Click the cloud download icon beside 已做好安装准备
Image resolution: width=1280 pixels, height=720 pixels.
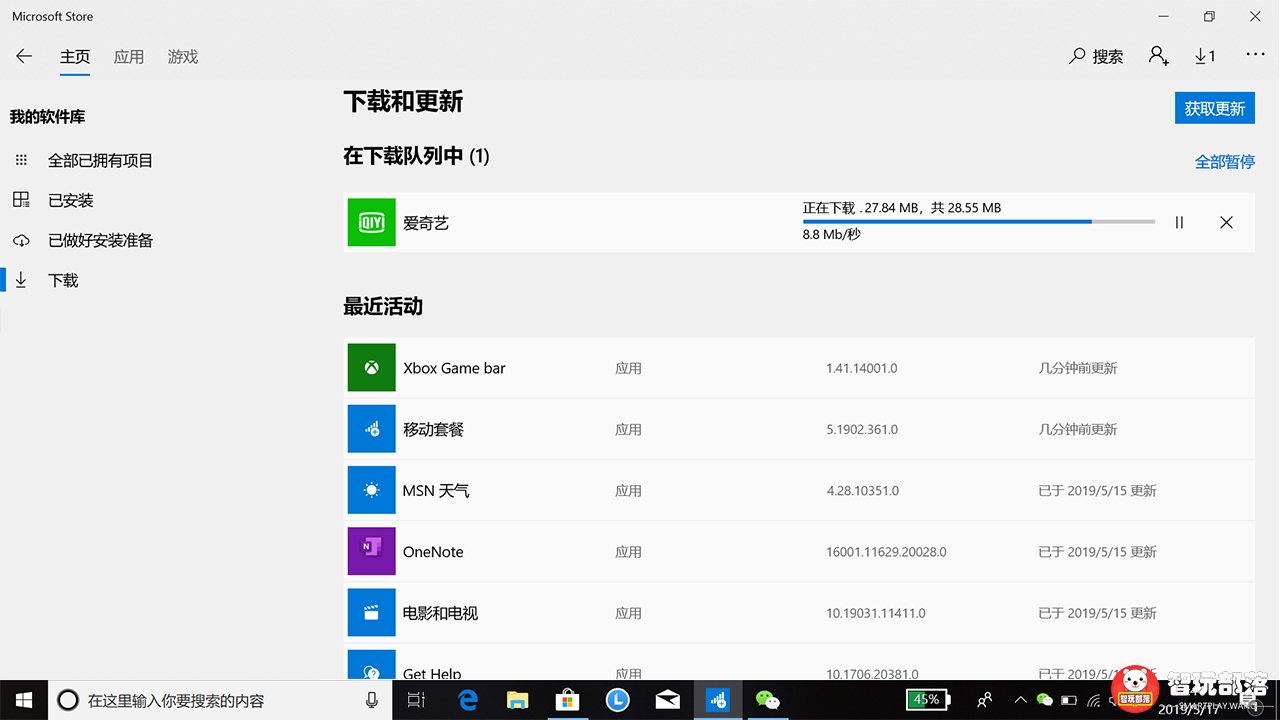21,240
